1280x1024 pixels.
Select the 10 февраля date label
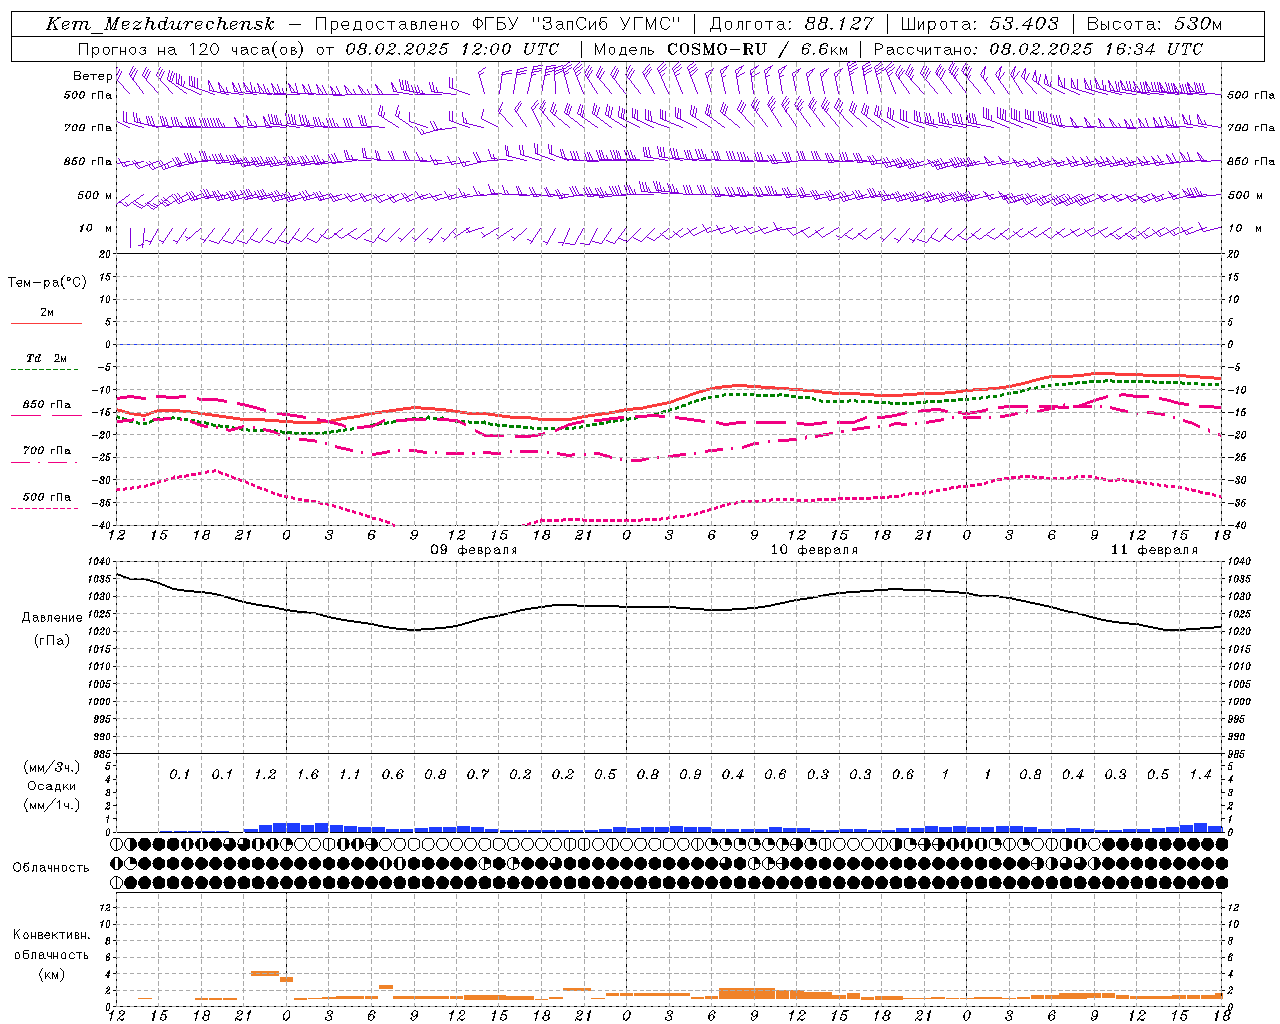point(813,550)
